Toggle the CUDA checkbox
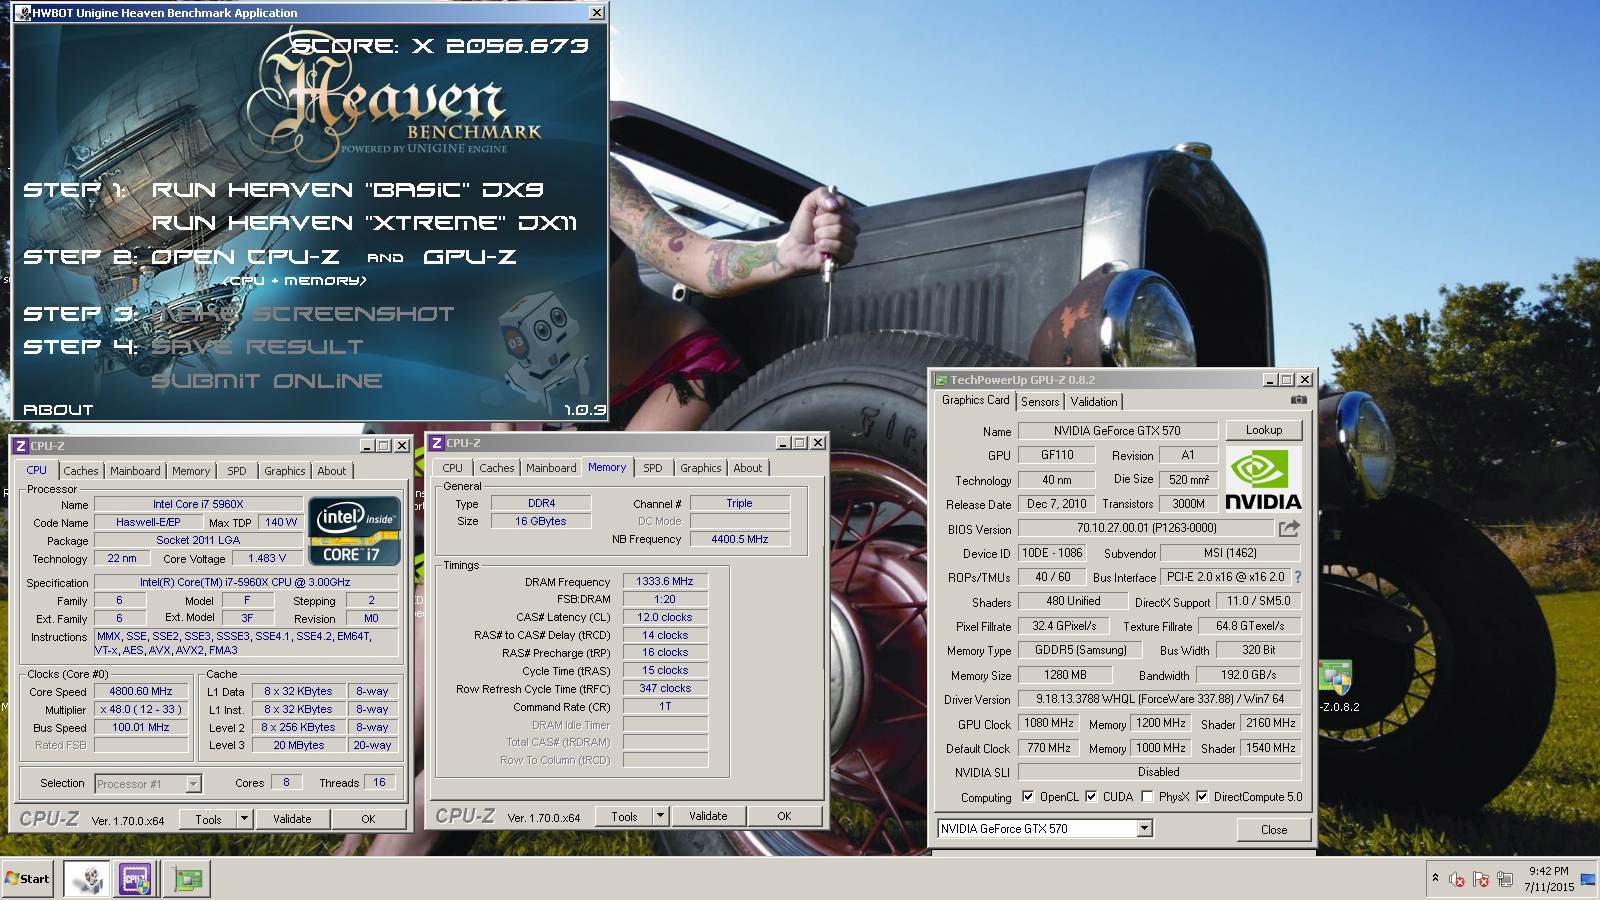The width and height of the screenshot is (1600, 900). pos(1091,797)
